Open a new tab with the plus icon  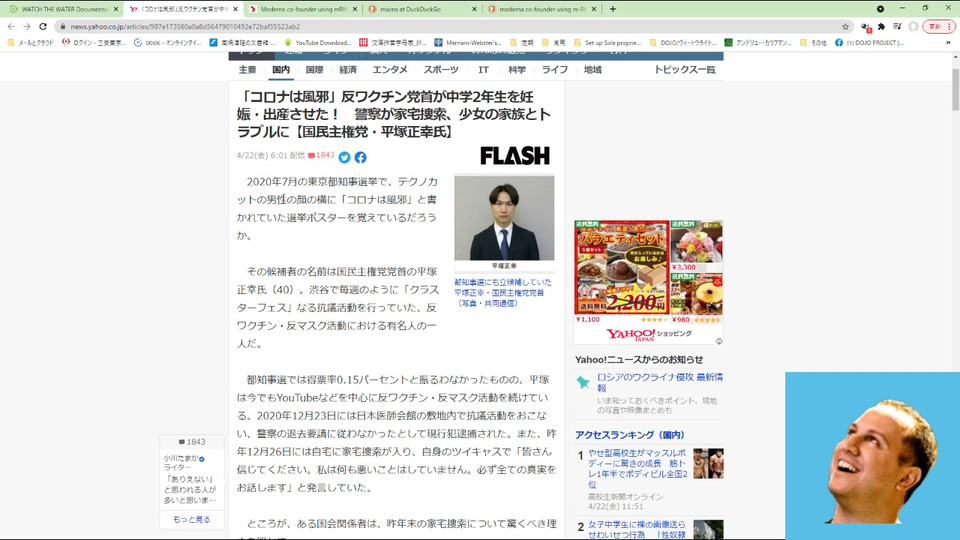point(613,9)
